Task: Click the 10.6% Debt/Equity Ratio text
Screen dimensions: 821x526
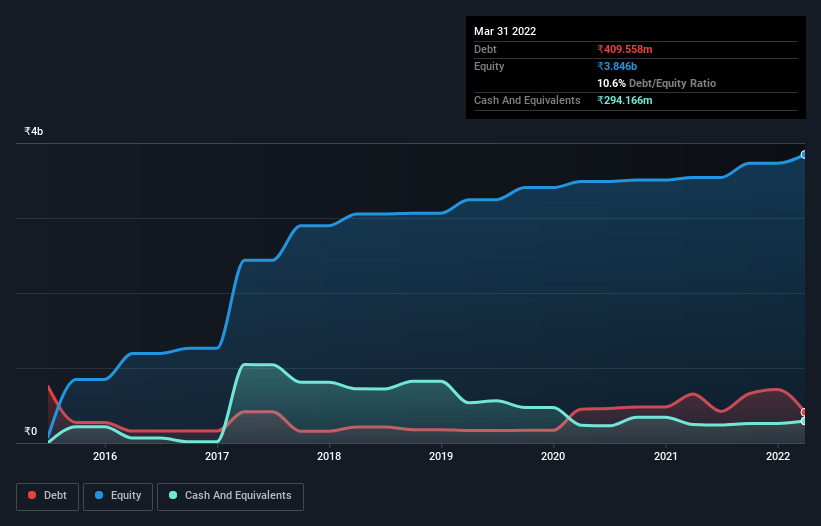Action: [657, 83]
